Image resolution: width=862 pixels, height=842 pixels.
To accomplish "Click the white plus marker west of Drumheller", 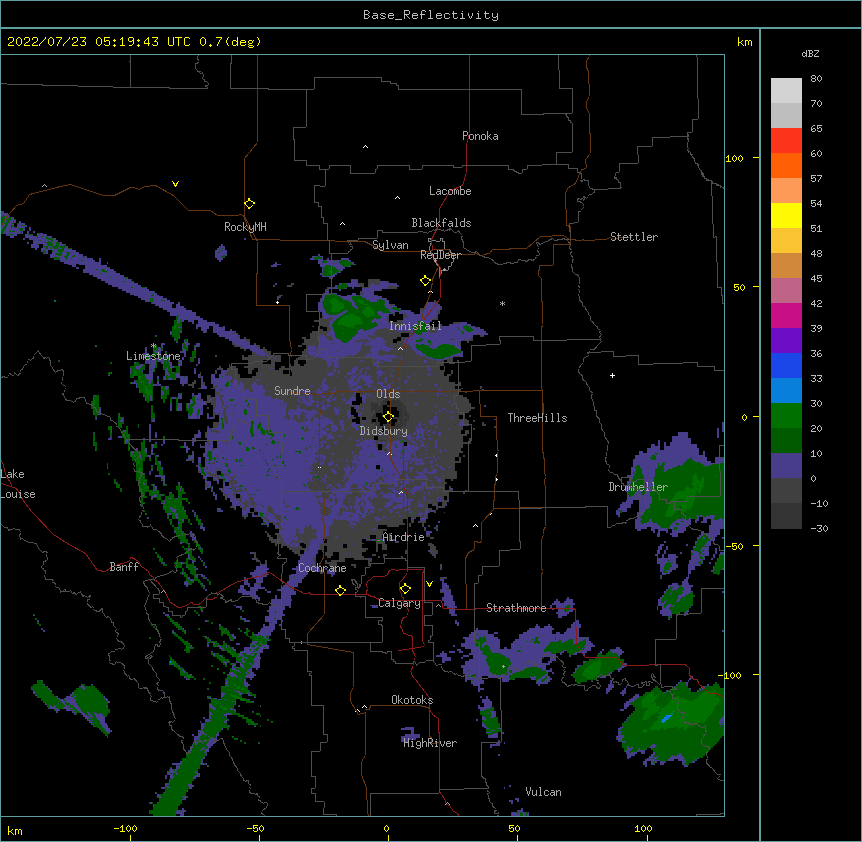I will coord(612,375).
